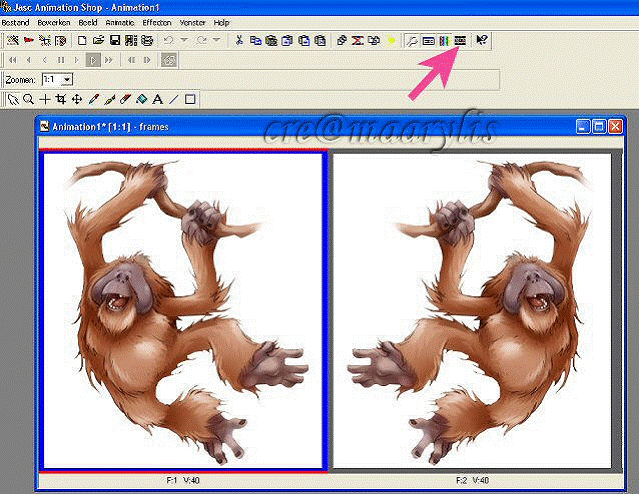Open the Bewerken menu
Screen dimensions: 639x494
(54, 23)
